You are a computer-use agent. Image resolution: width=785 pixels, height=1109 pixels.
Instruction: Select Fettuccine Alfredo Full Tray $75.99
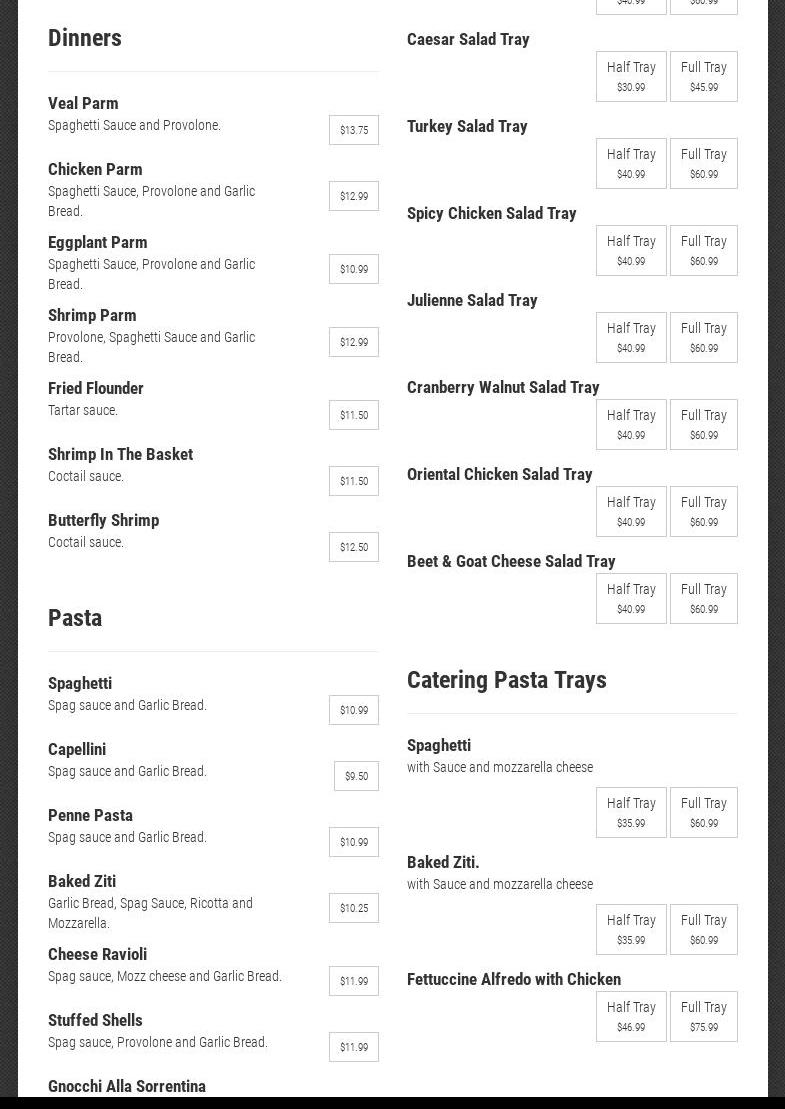pos(704,1017)
